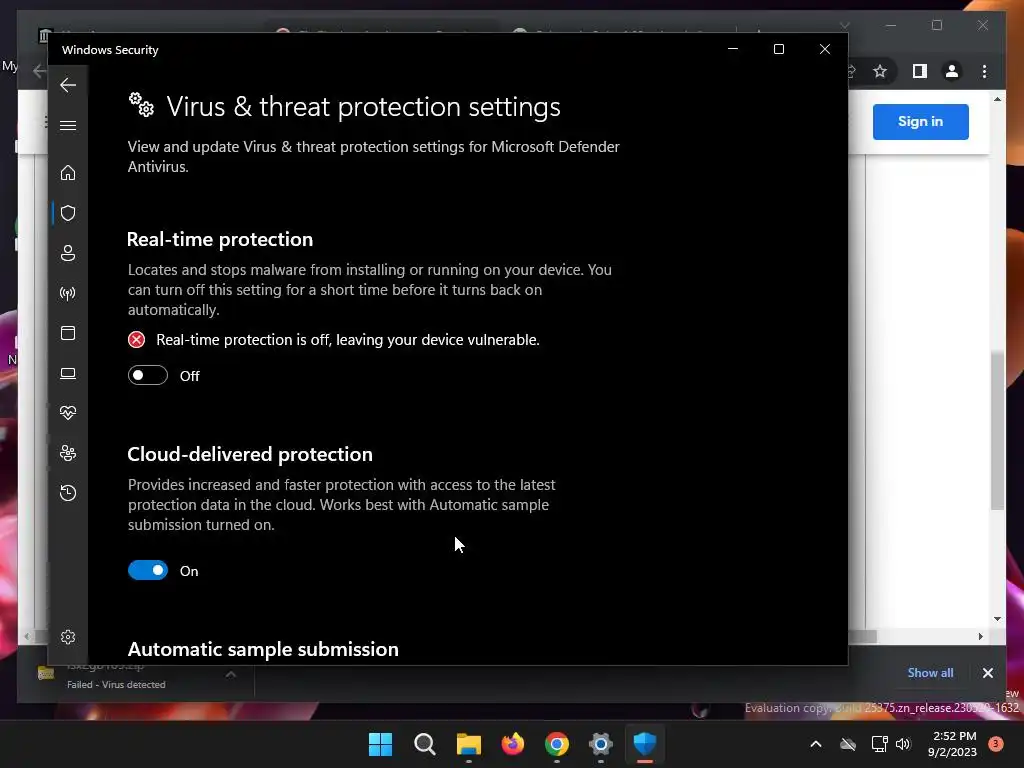Go back in Windows Security
Screen dimensions: 1024x768
tap(68, 85)
